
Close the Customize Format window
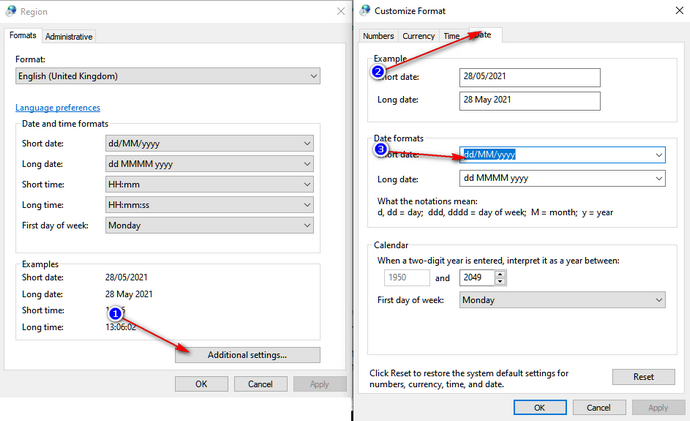679,10
